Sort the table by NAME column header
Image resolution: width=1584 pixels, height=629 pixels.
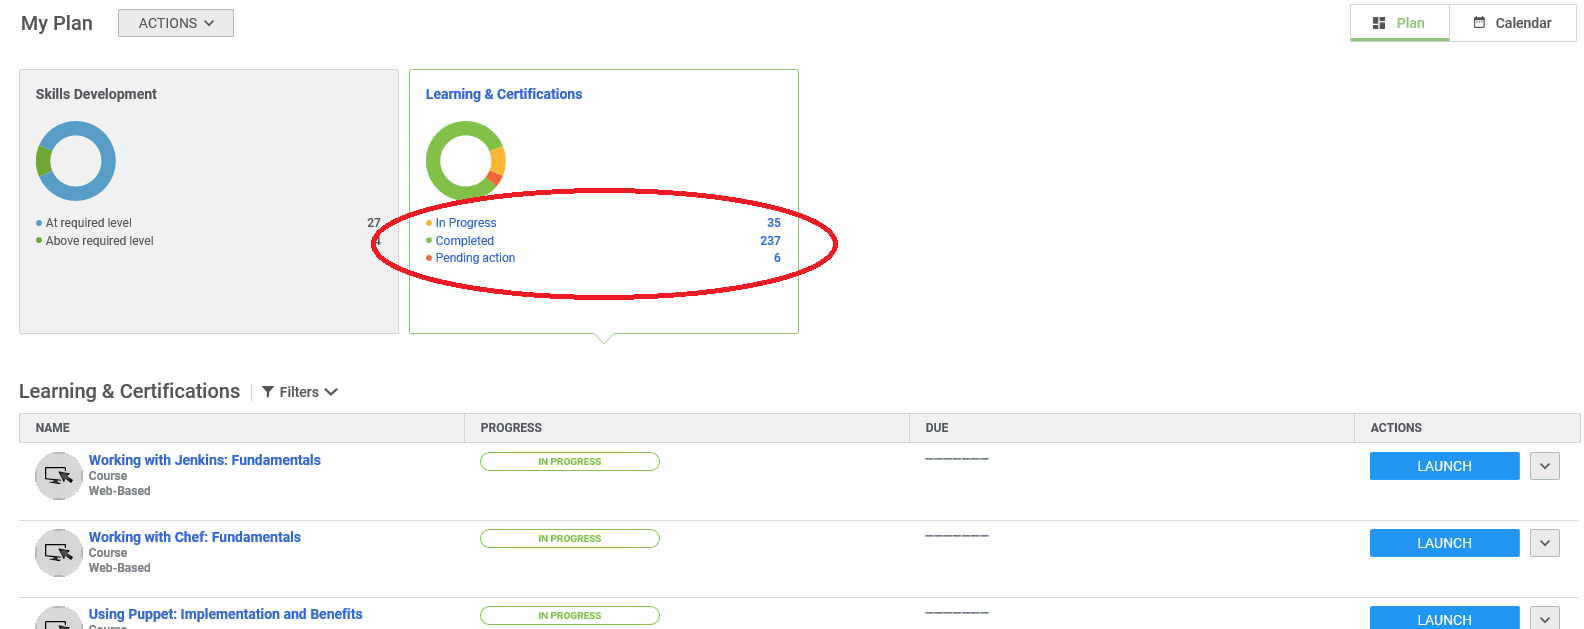coord(53,428)
